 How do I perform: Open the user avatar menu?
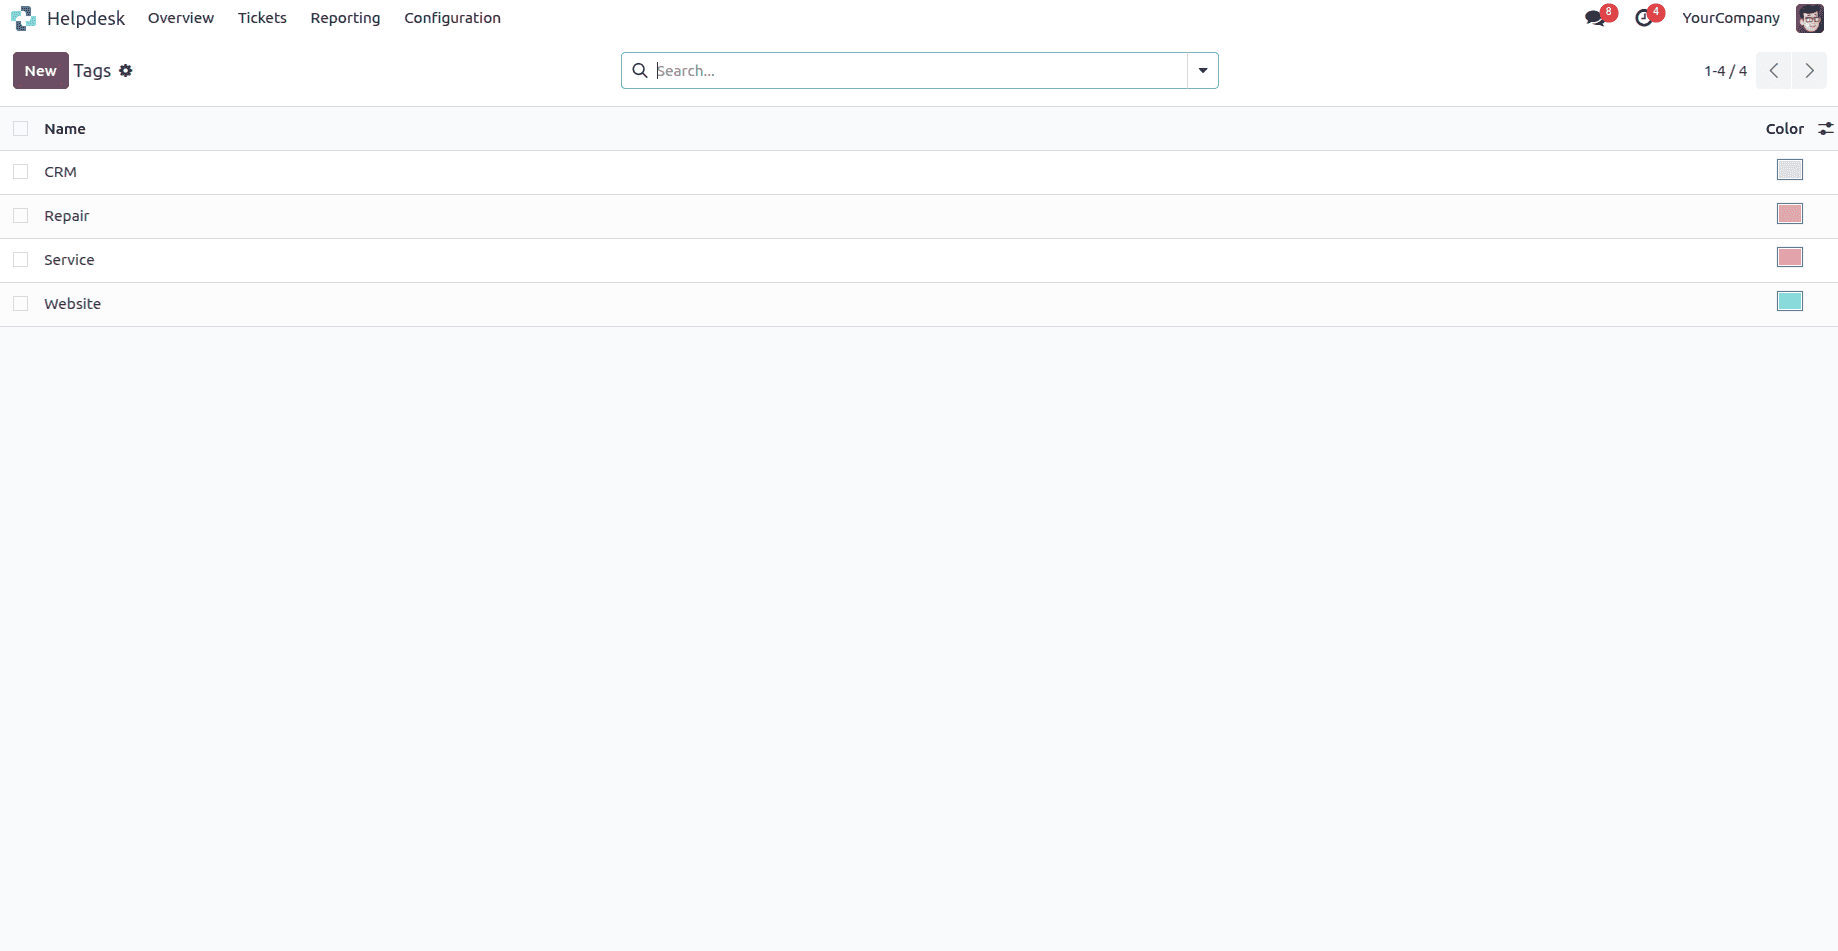tap(1810, 18)
